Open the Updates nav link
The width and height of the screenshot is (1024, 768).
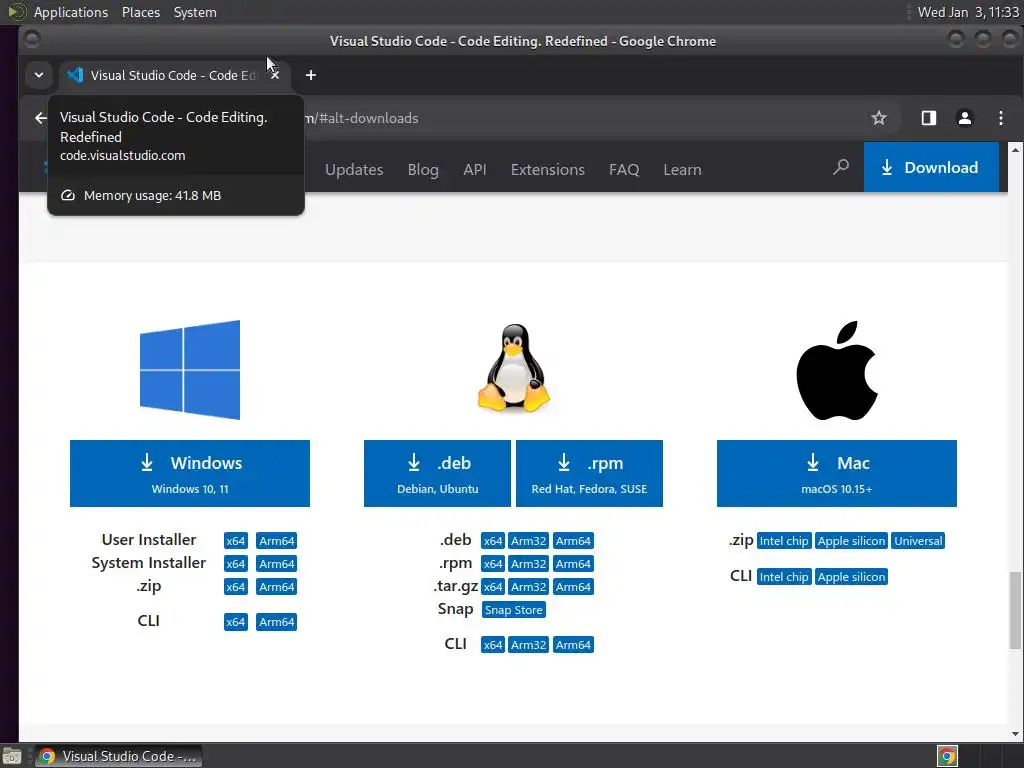pyautogui.click(x=354, y=170)
